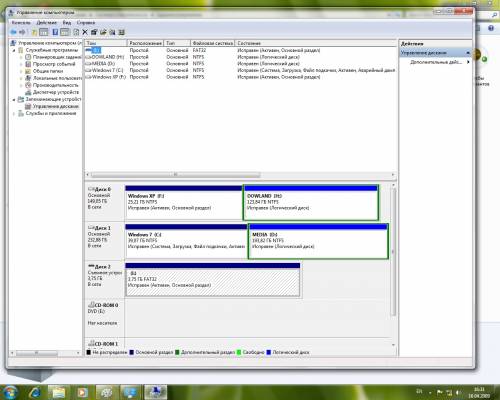Open the Справка menu

coord(86,23)
